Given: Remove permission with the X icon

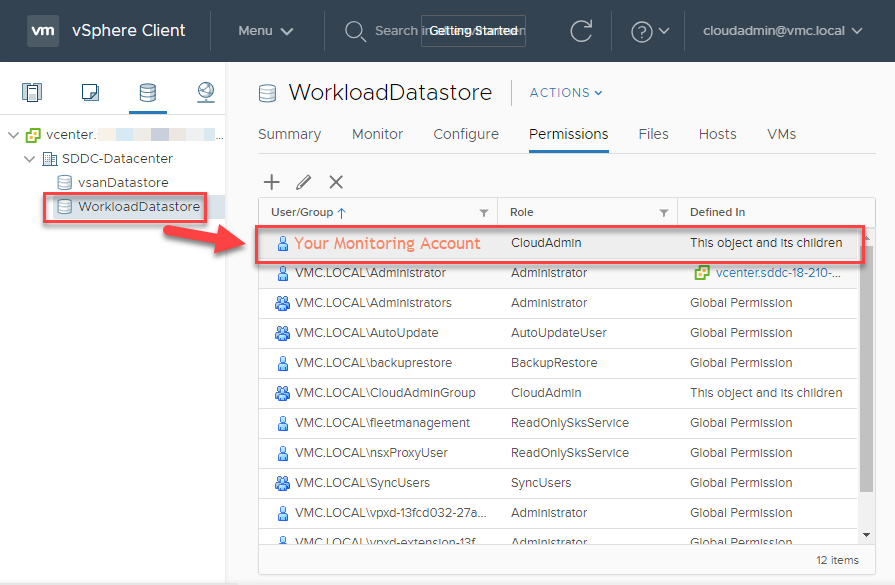Looking at the screenshot, I should click(x=336, y=182).
